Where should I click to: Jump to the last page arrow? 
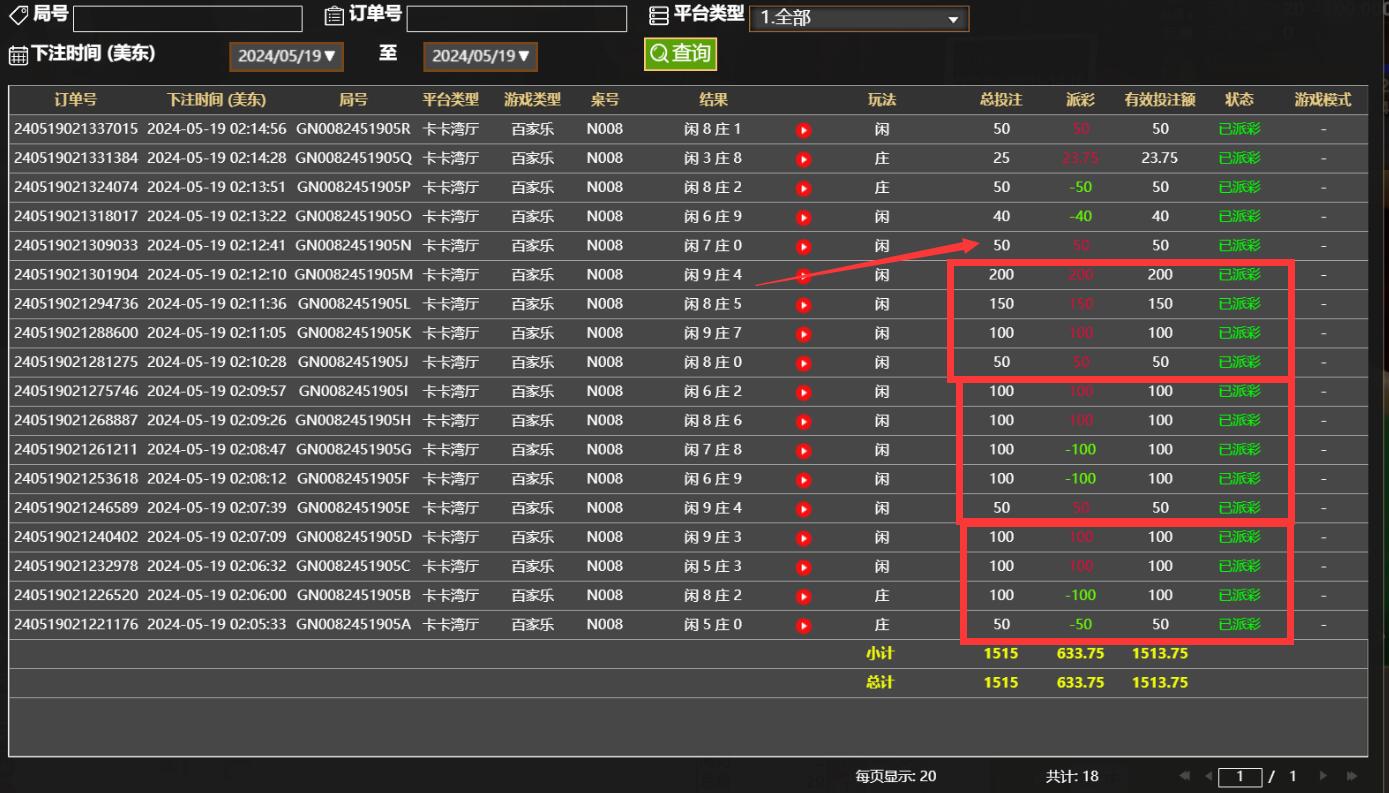pyautogui.click(x=1352, y=776)
